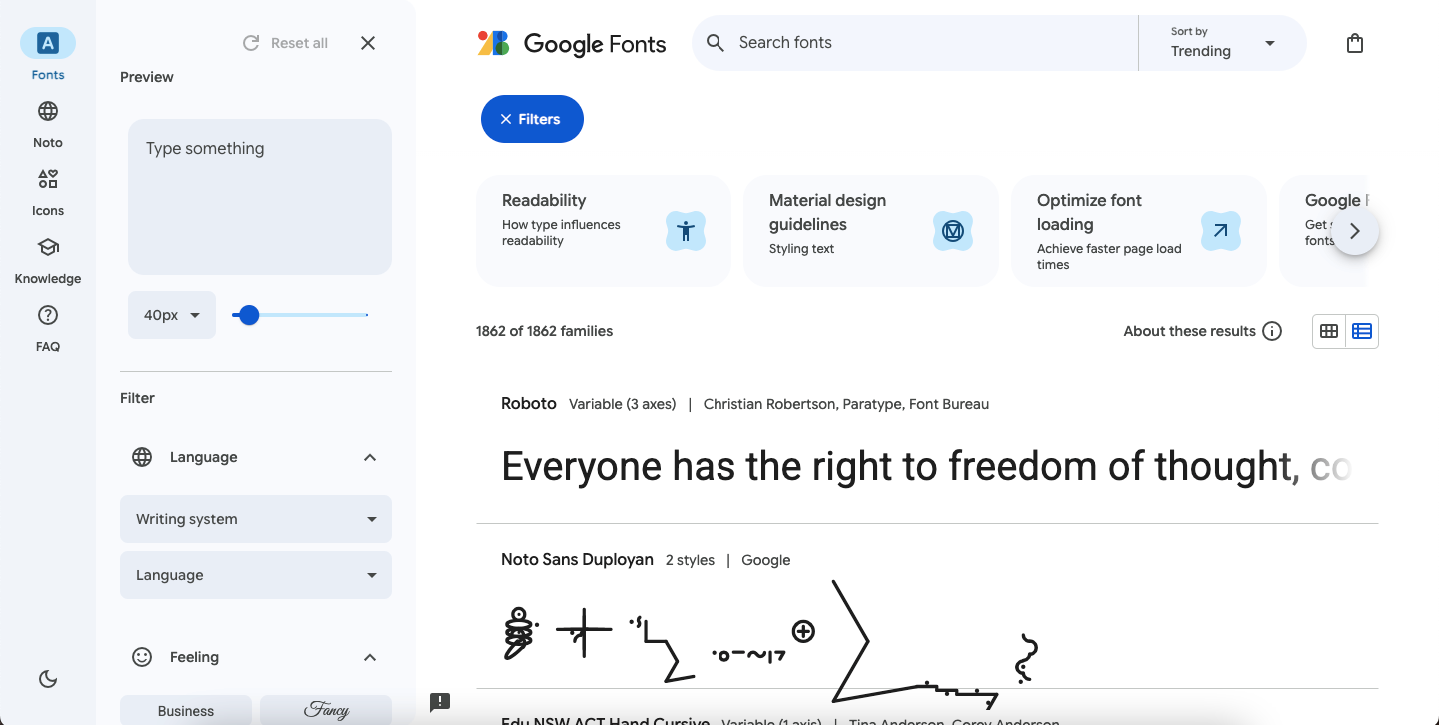The image size is (1439, 725).
Task: Click the shopping bag icon
Action: [1355, 43]
